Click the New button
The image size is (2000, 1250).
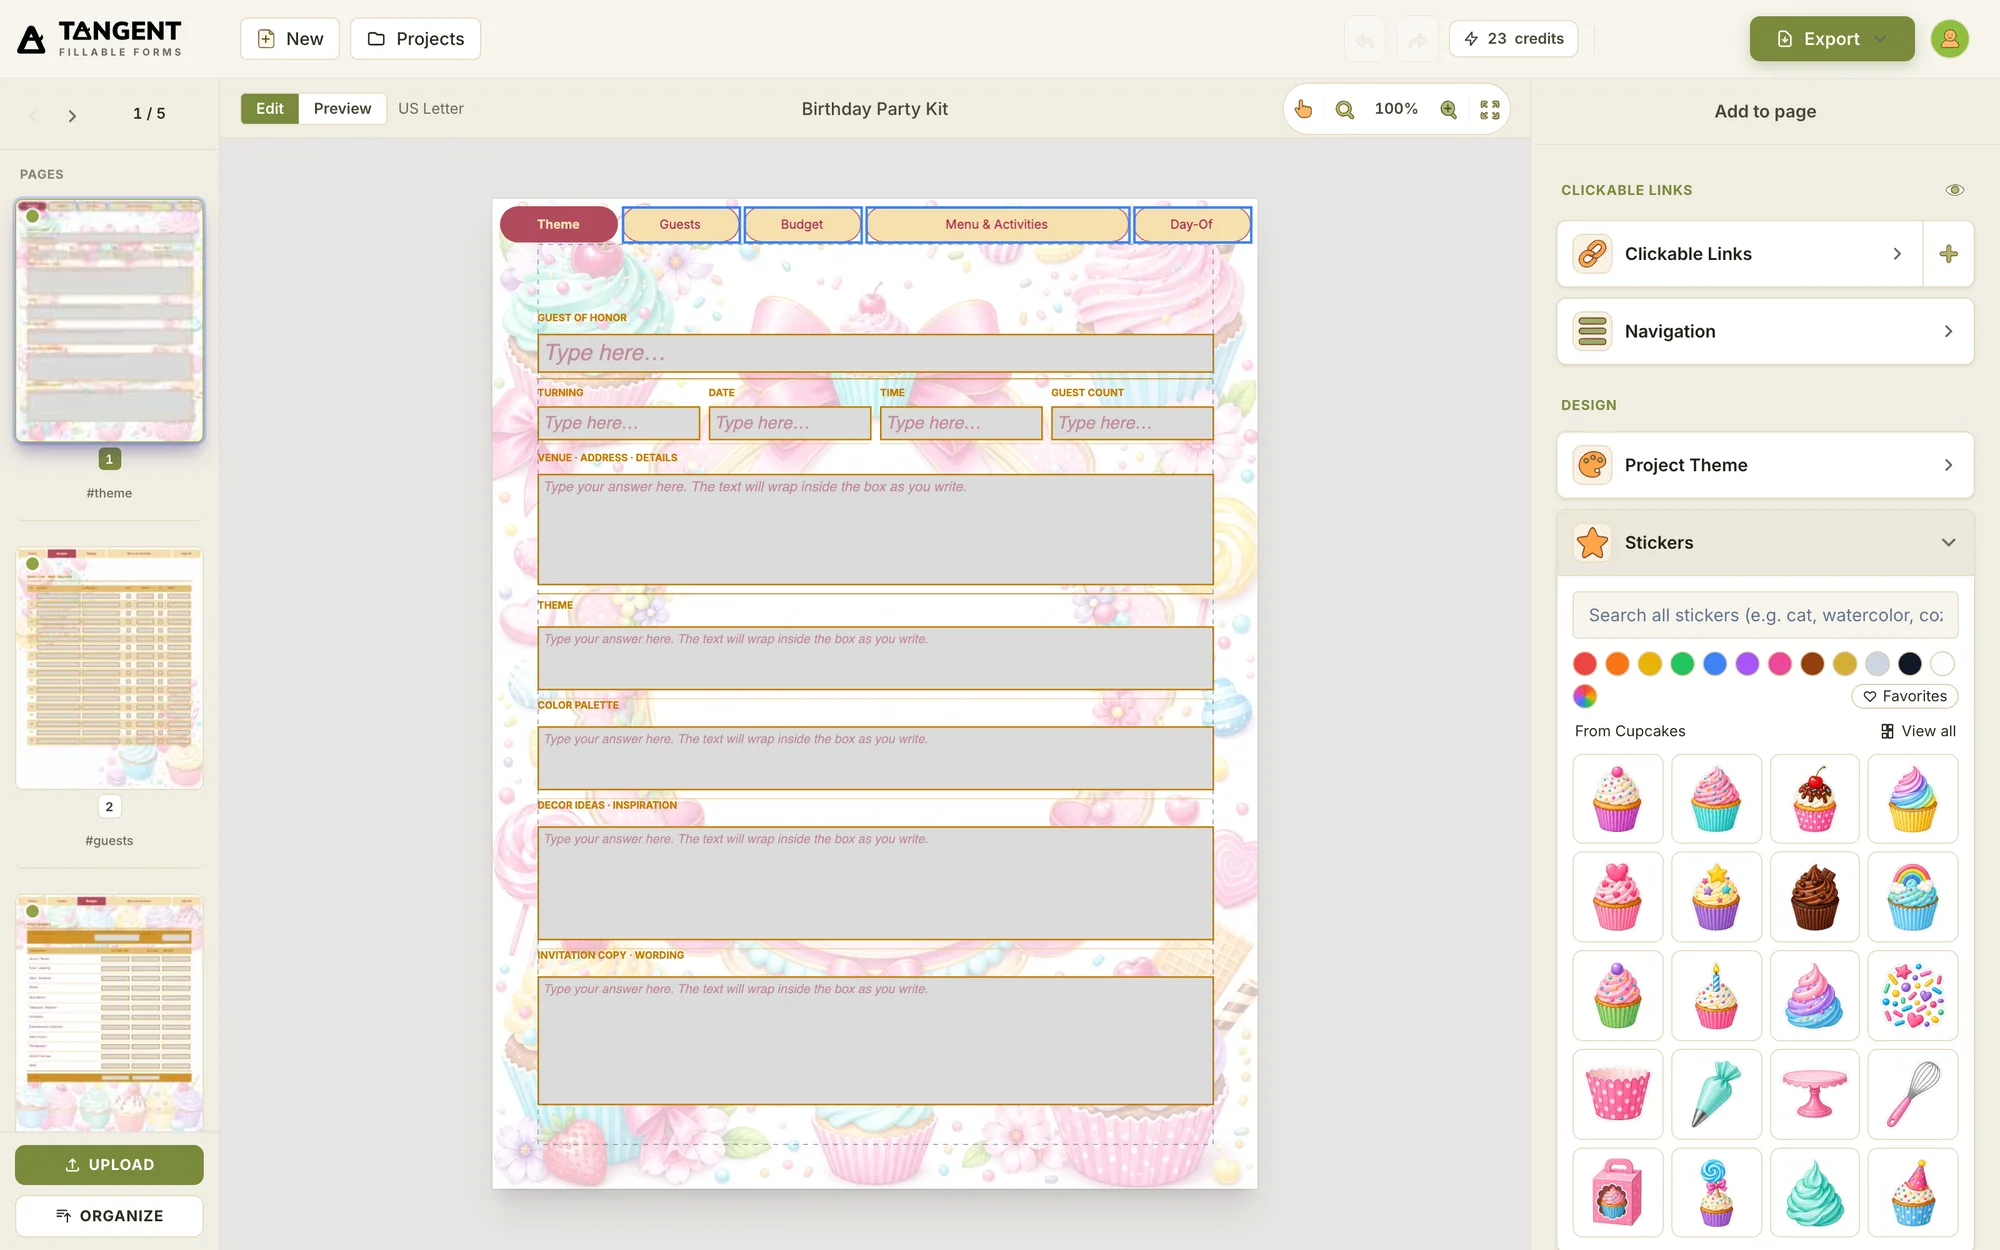click(290, 39)
